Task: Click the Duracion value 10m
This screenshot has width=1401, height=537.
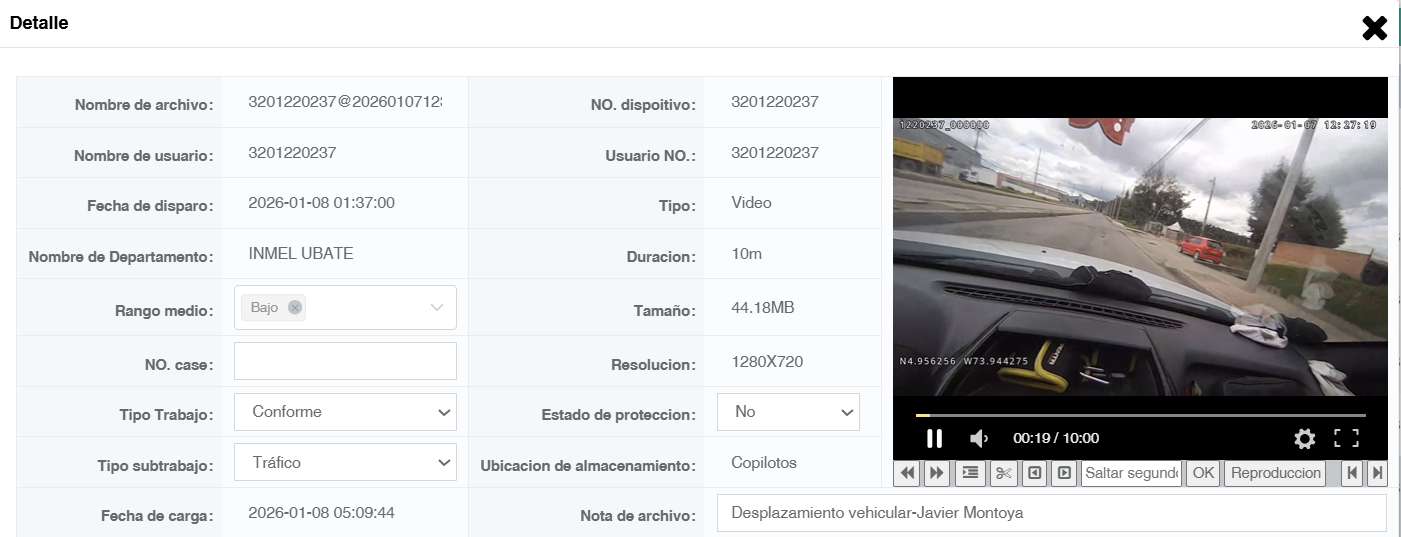Action: point(747,254)
